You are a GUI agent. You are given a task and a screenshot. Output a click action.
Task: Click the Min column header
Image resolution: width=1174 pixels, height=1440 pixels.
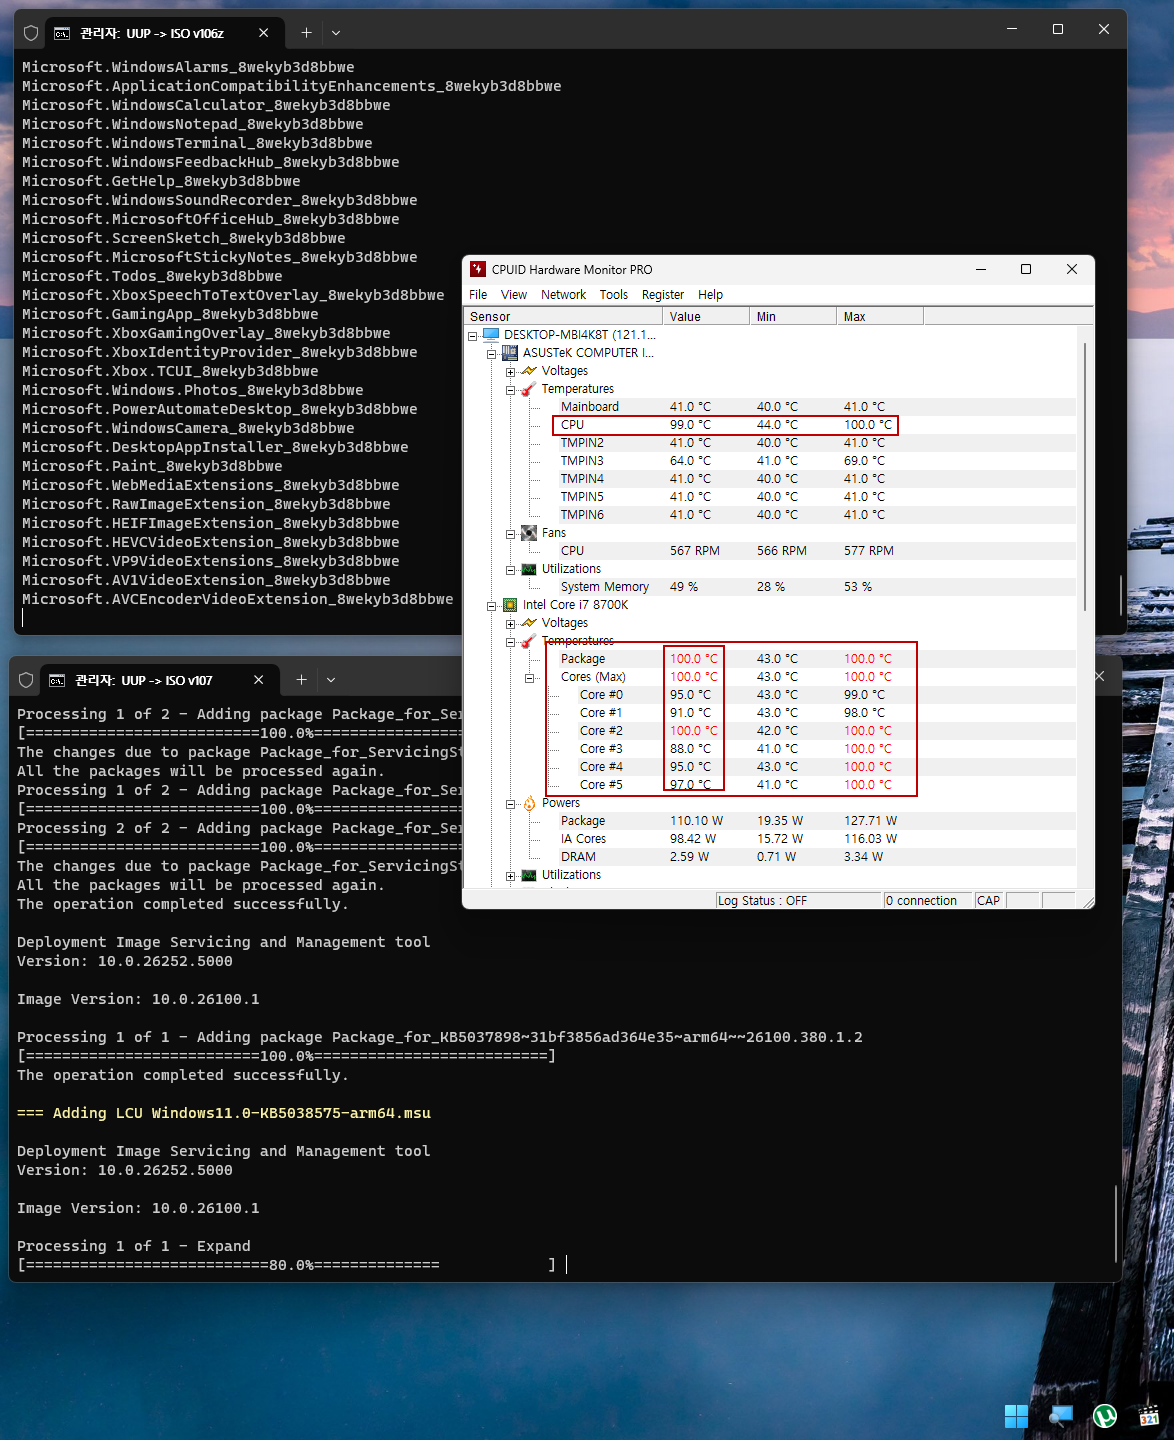coord(793,316)
